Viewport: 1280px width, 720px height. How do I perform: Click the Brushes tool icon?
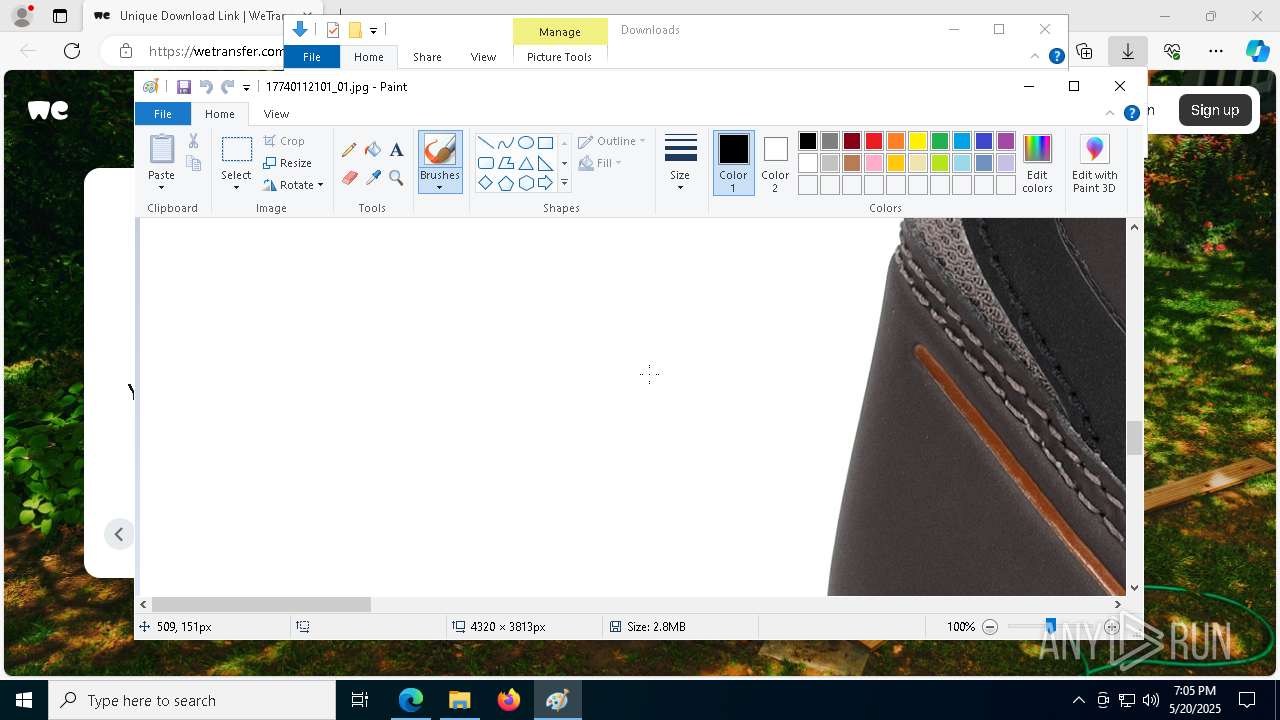tap(440, 150)
